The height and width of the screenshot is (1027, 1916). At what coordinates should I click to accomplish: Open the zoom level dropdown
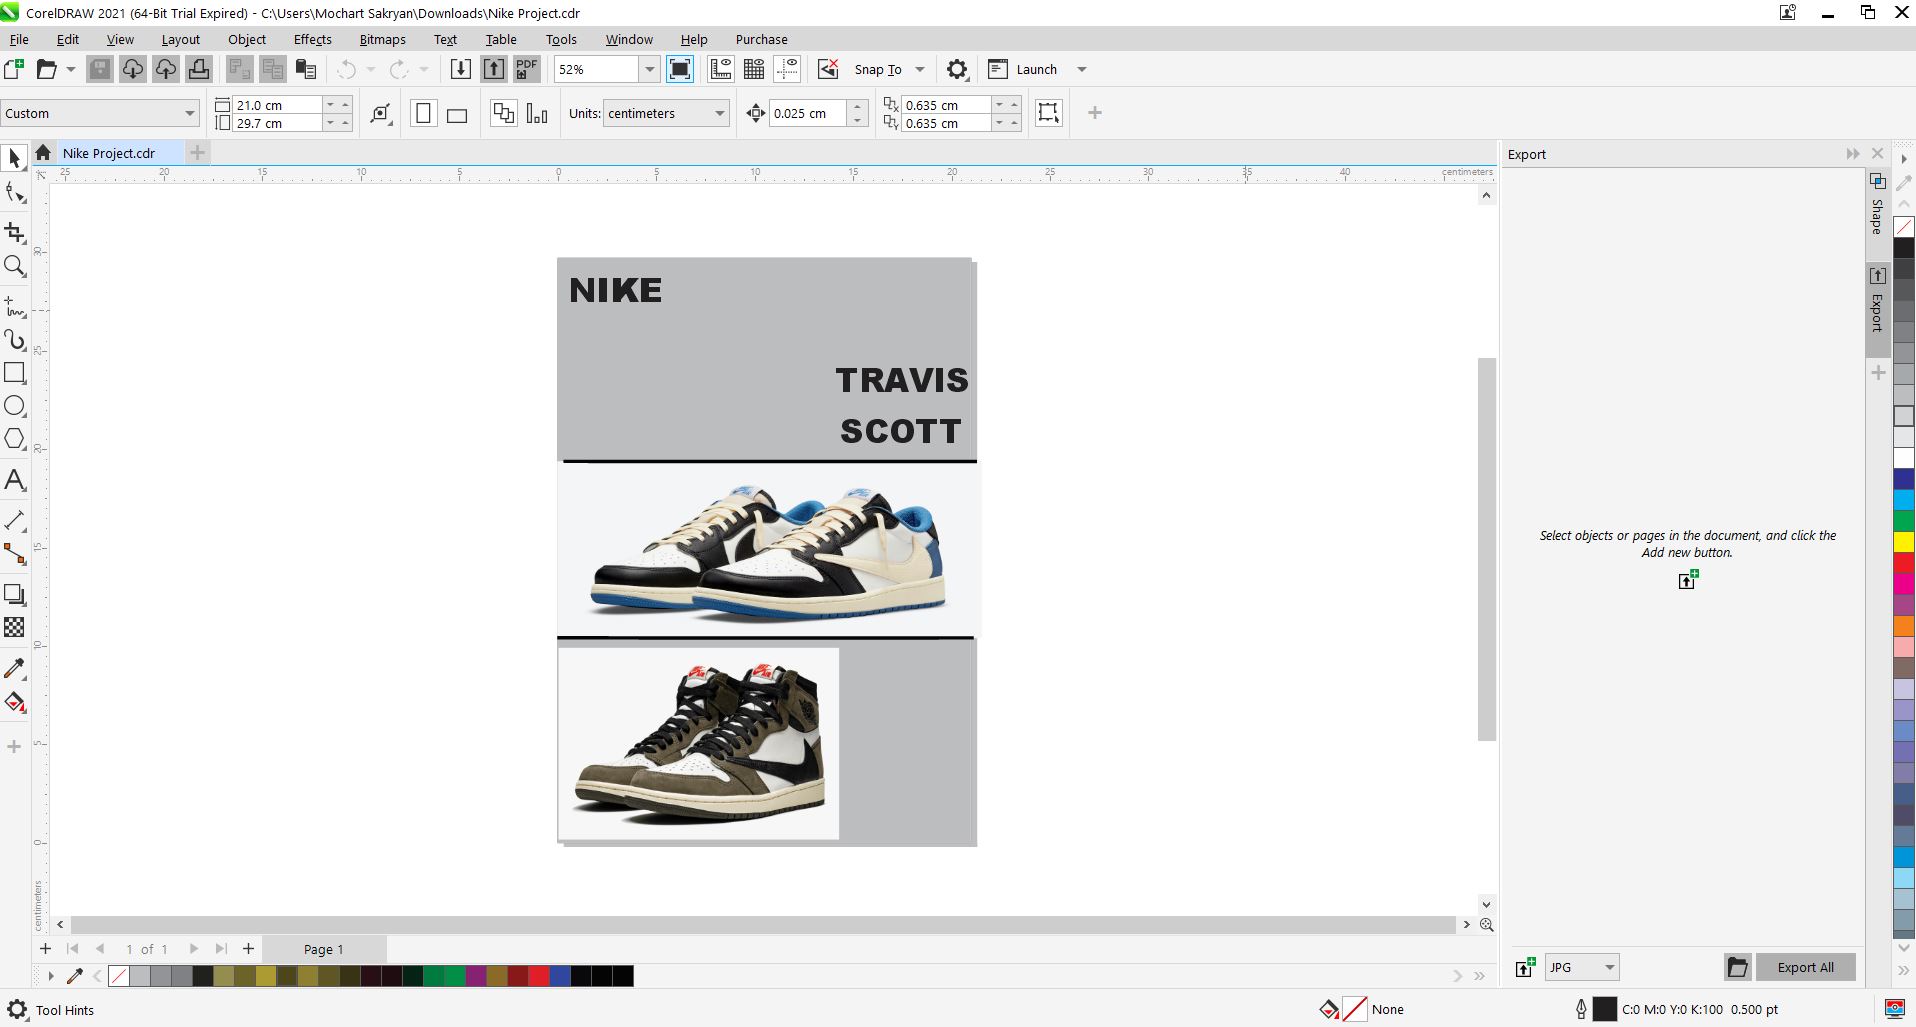[649, 69]
